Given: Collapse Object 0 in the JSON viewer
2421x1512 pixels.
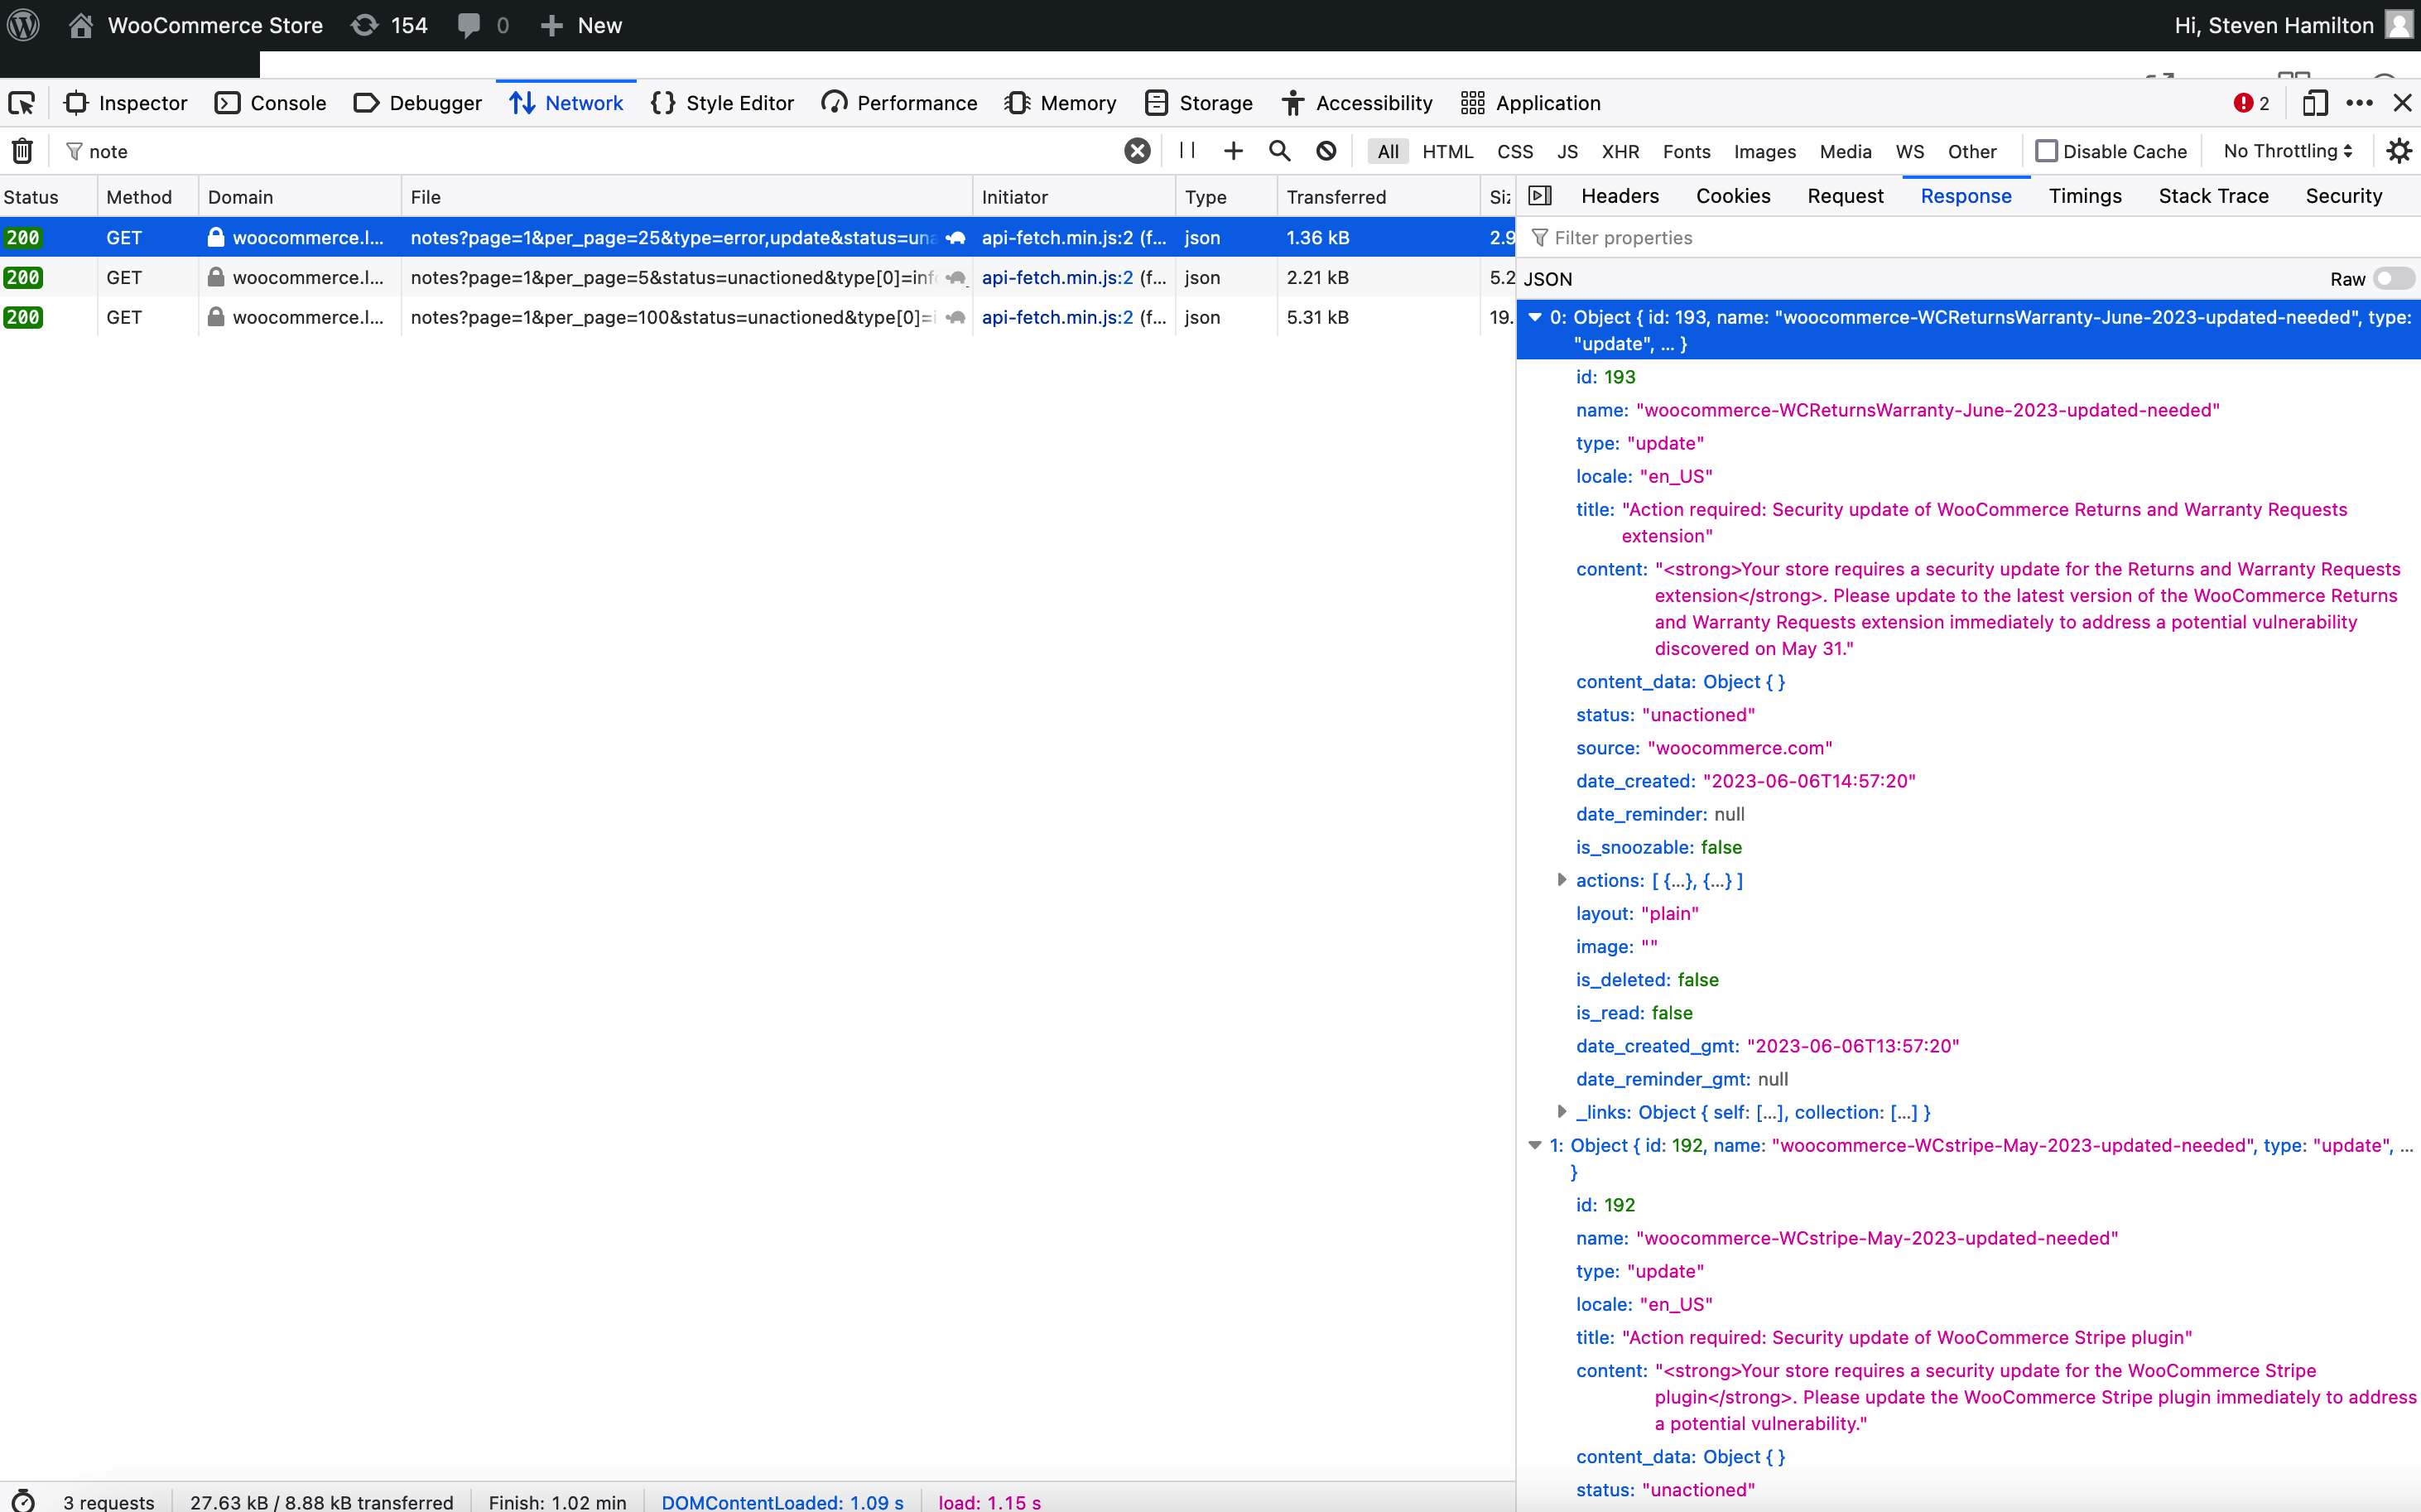Looking at the screenshot, I should (1535, 317).
